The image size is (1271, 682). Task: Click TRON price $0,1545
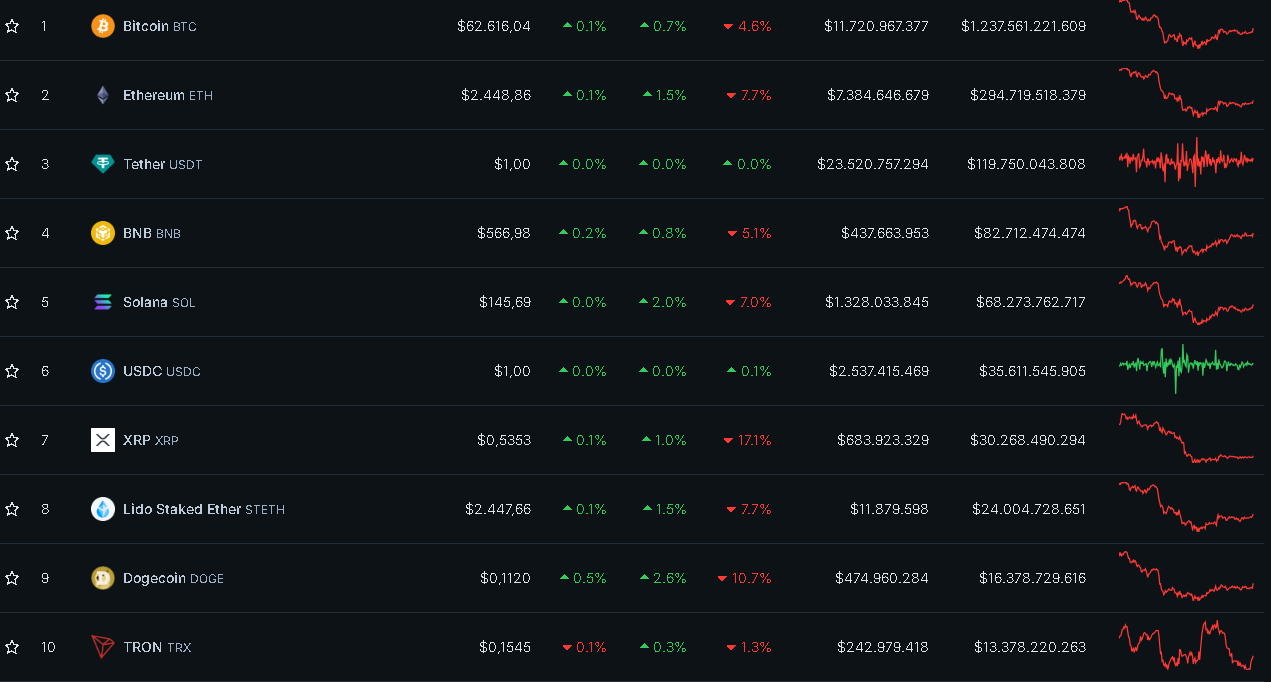505,647
